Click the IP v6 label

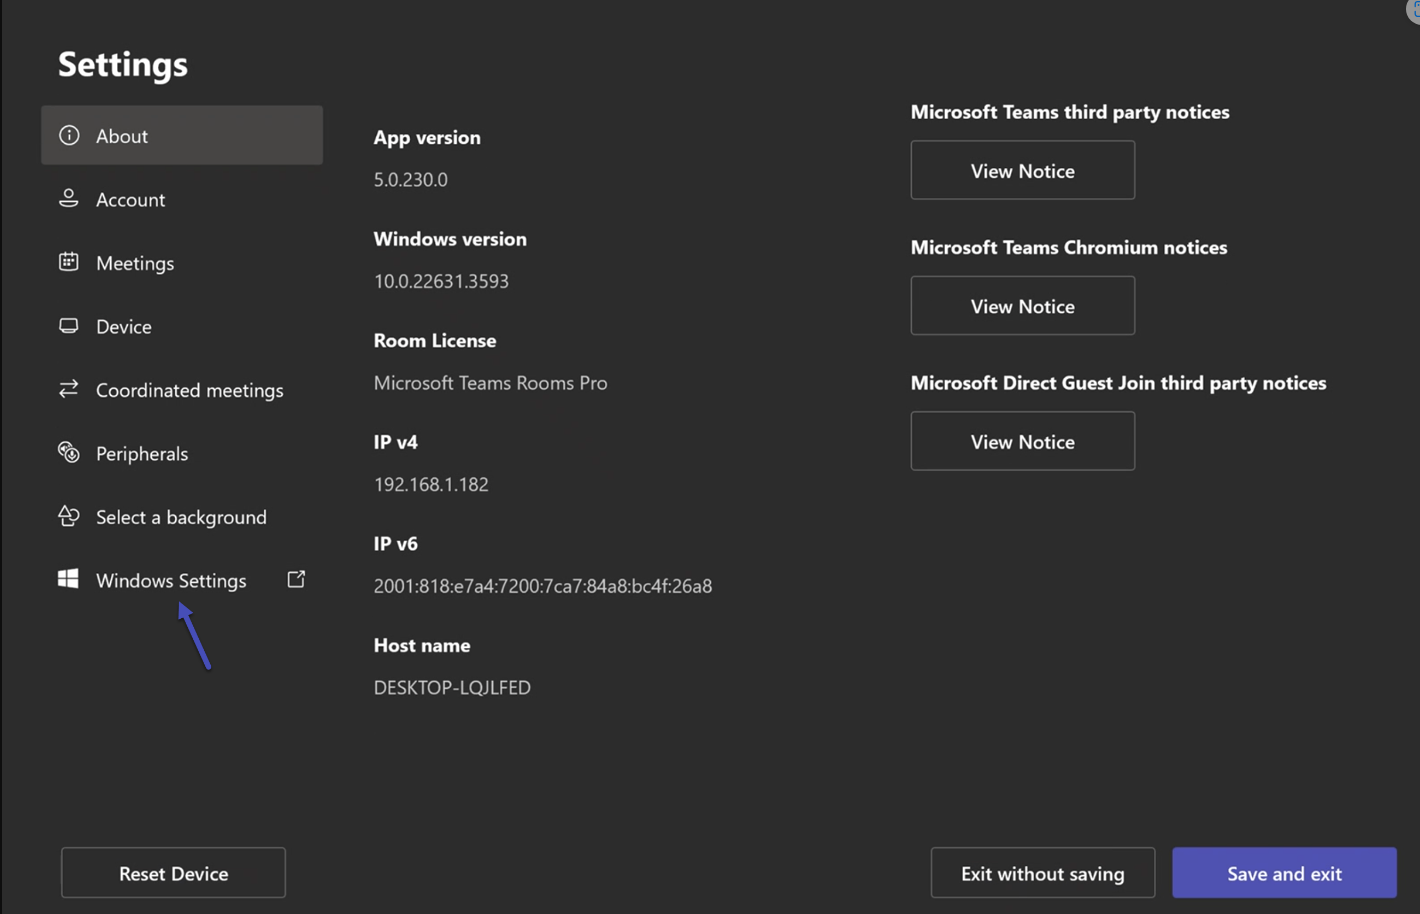point(396,544)
